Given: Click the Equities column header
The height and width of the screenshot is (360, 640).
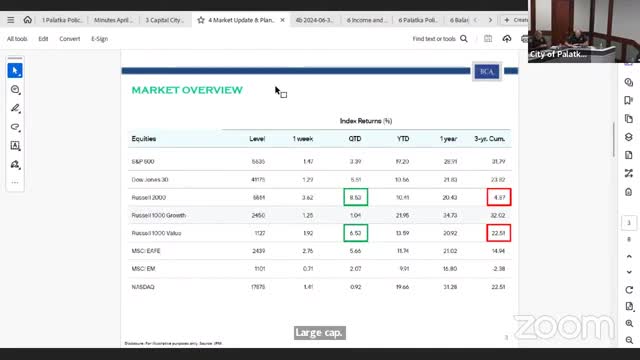Looking at the screenshot, I should (144, 139).
